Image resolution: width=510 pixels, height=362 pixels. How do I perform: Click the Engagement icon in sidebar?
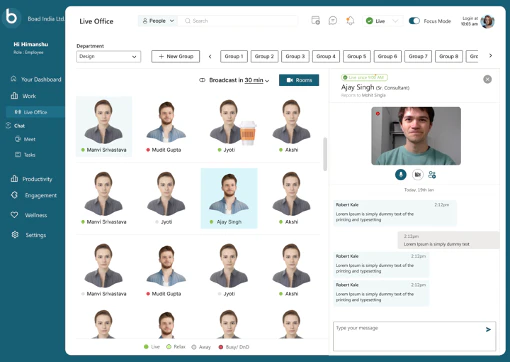[x=14, y=195]
